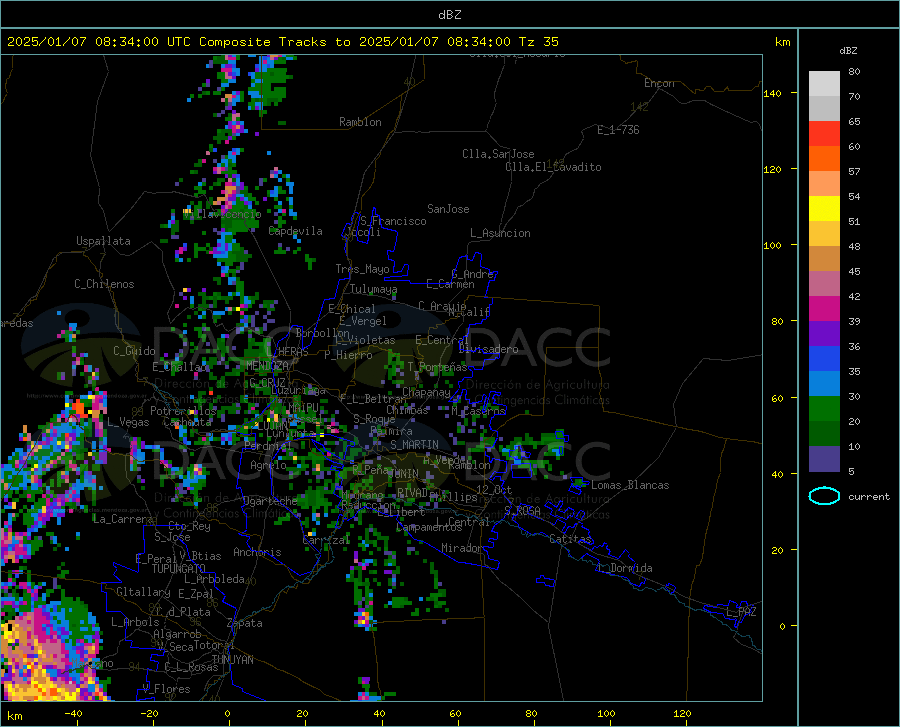The width and height of the screenshot is (900, 727).
Task: Click the Tres_Mayo place label
Action: [x=362, y=269]
